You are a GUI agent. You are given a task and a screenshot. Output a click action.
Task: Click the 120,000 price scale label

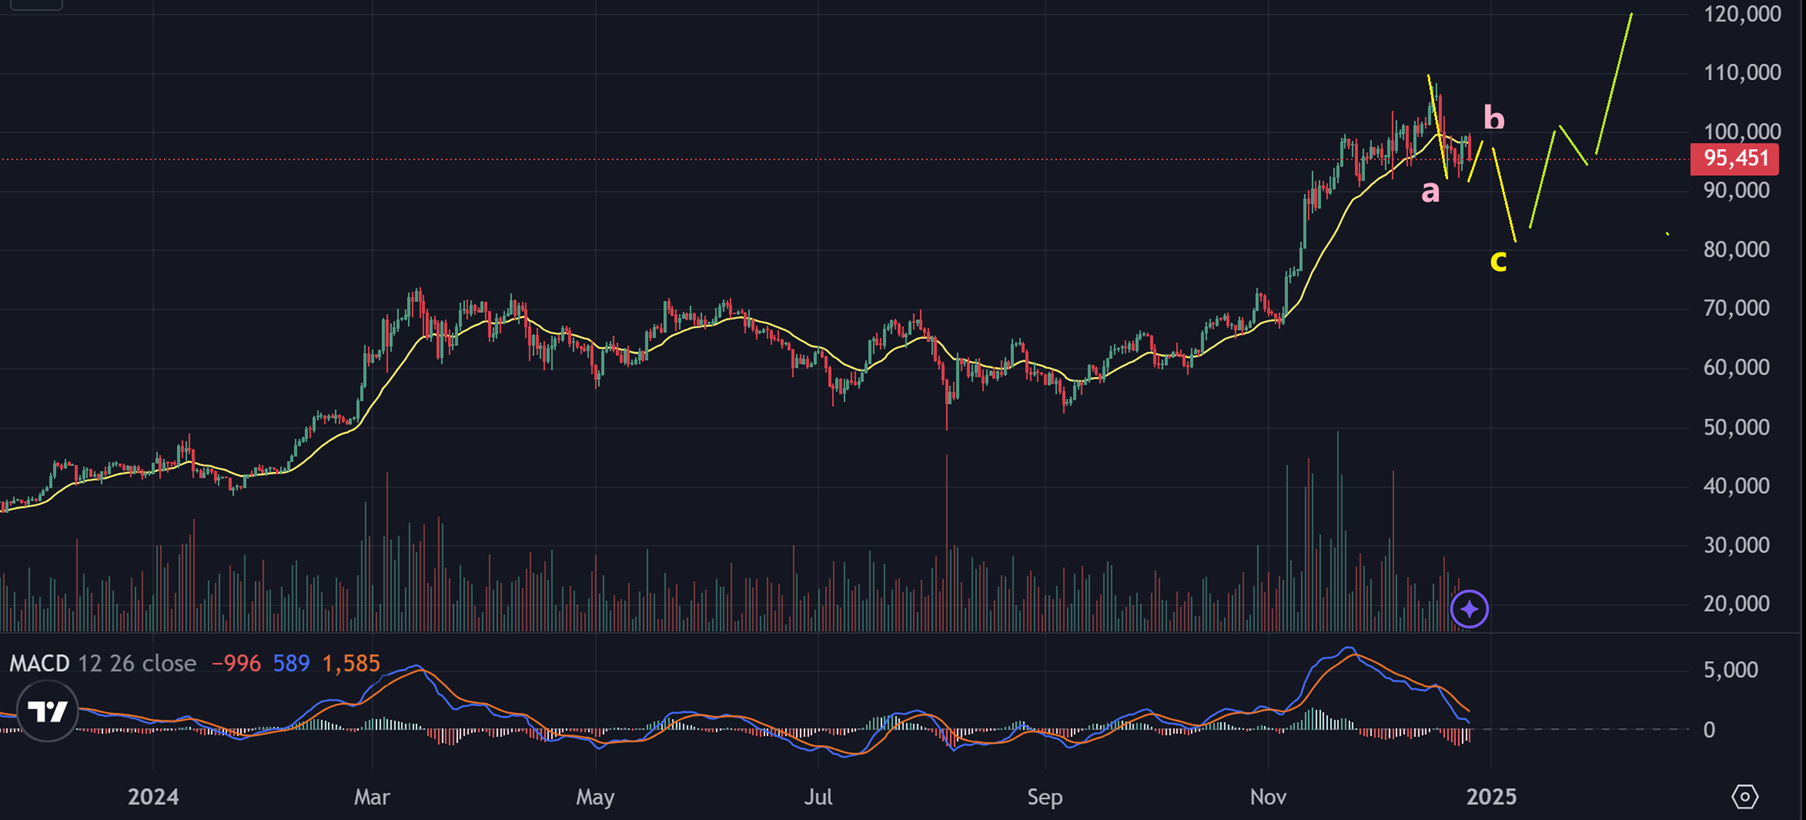(x=1742, y=14)
